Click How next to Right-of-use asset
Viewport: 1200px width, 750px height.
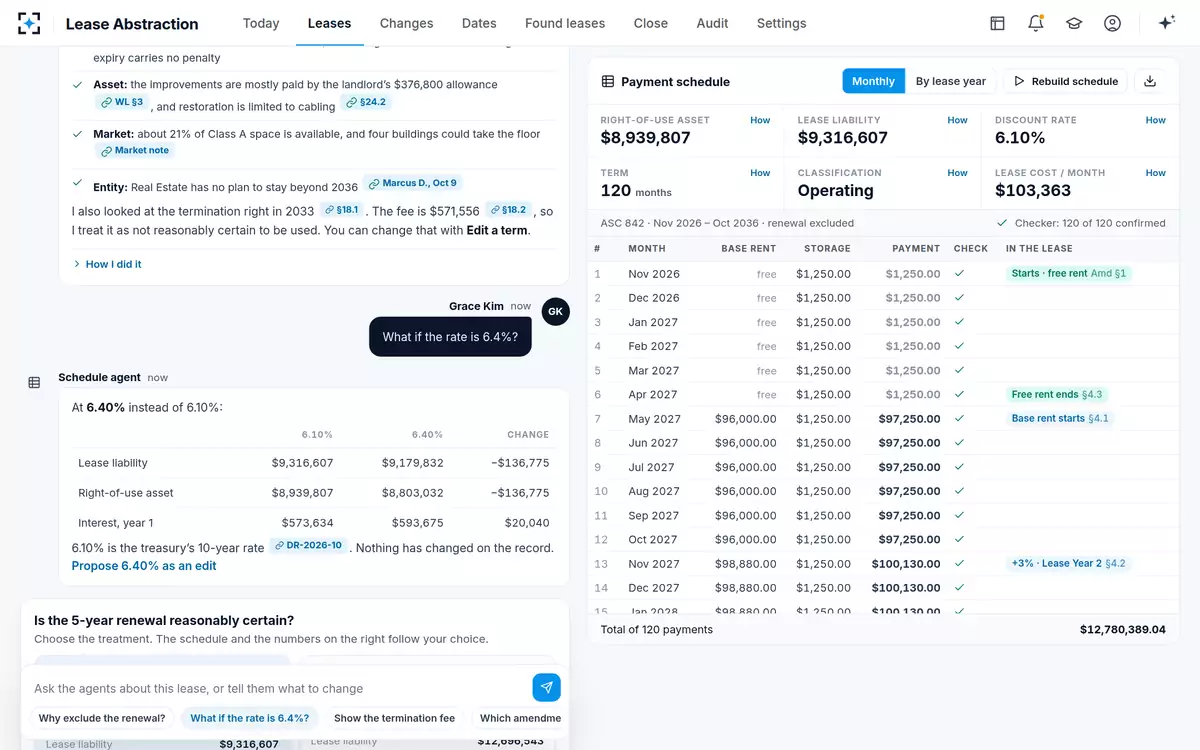click(760, 120)
